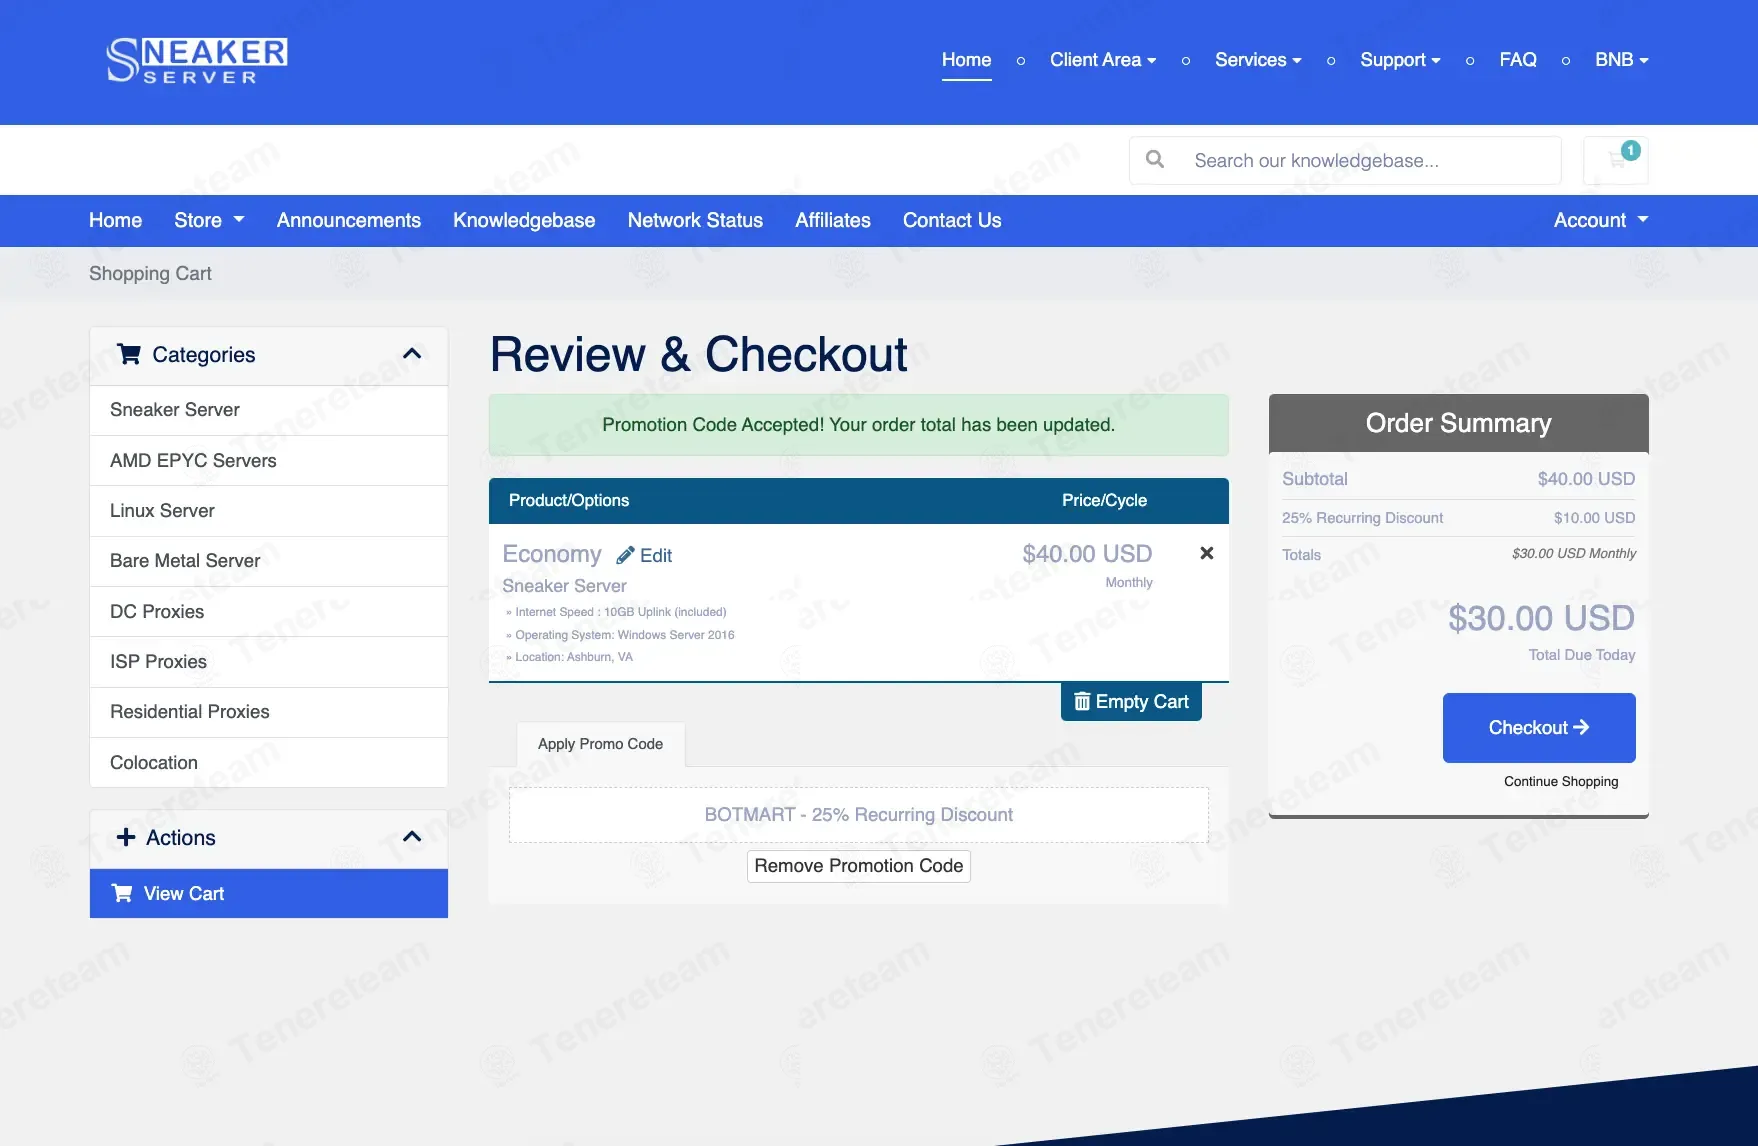The height and width of the screenshot is (1146, 1758).
Task: Expand the Store dropdown in navbar
Action: tap(209, 220)
